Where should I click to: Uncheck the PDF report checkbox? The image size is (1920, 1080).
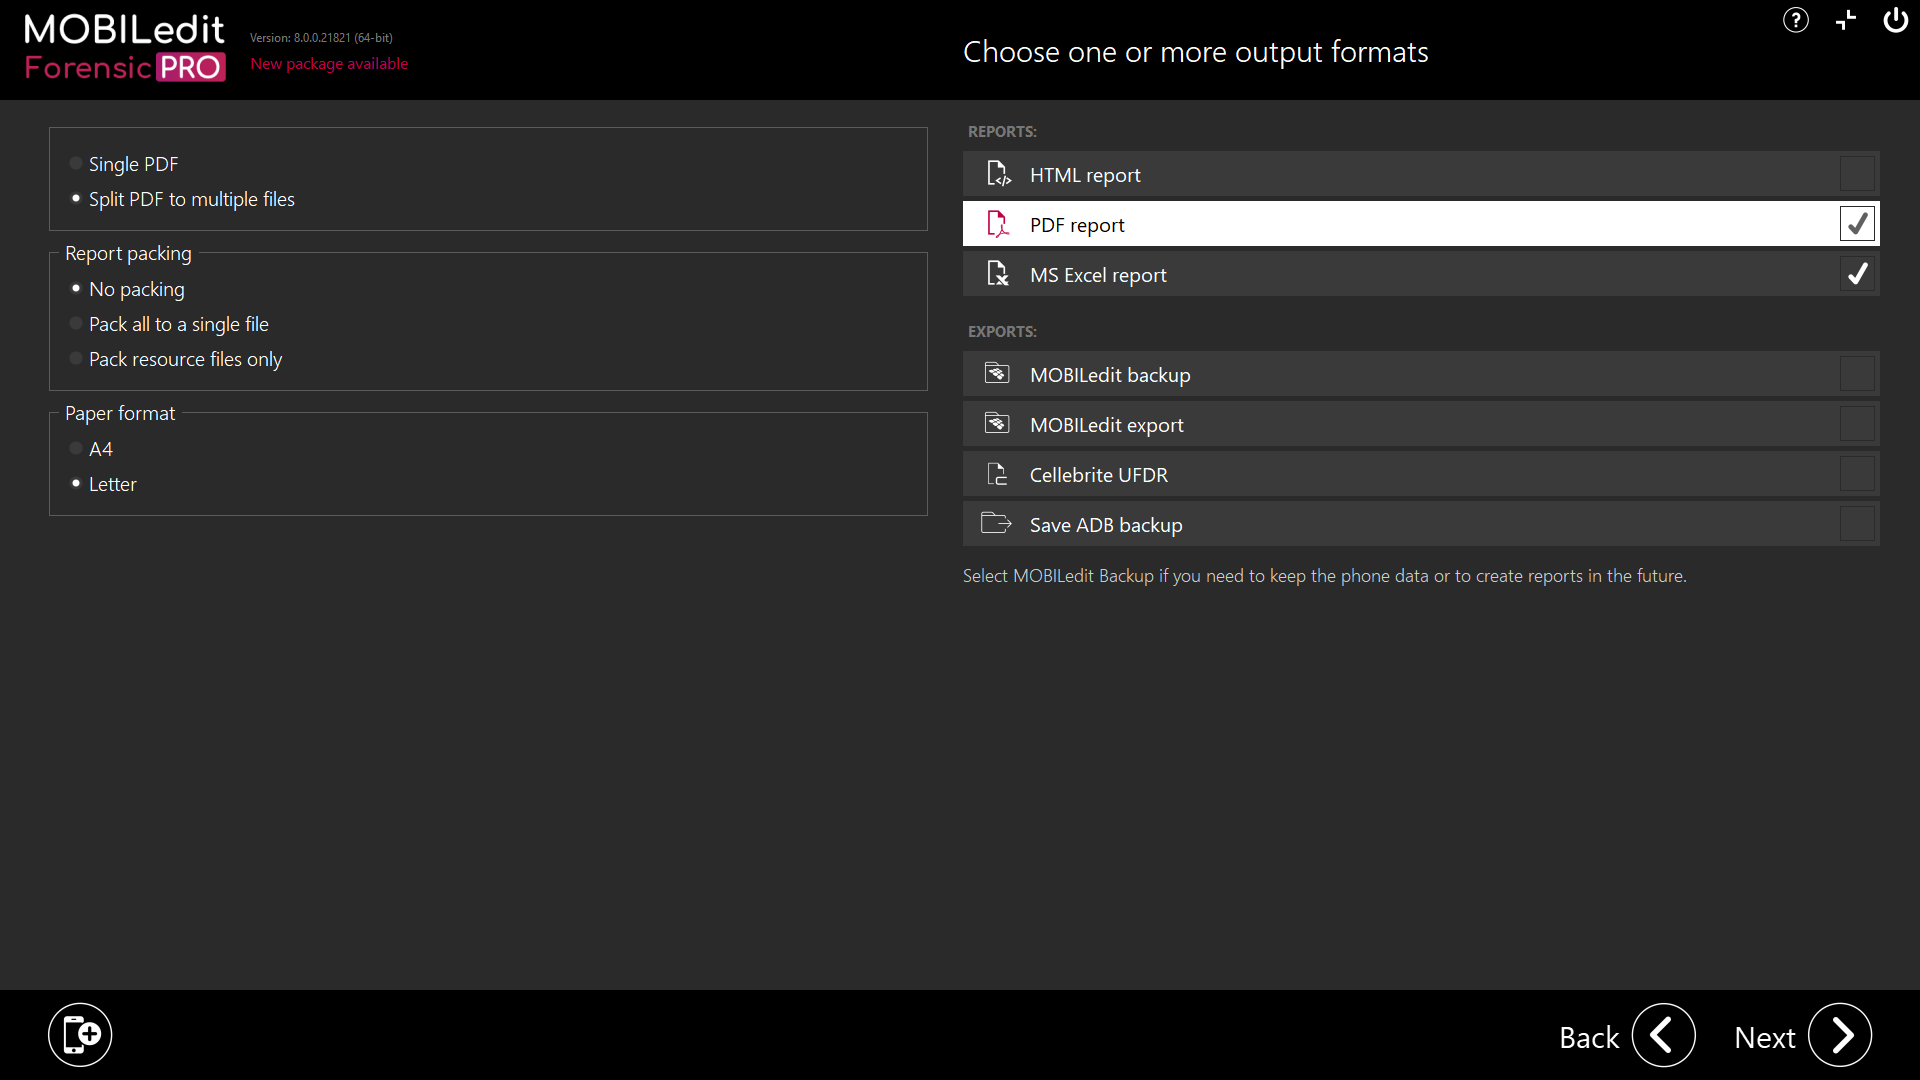(1857, 224)
